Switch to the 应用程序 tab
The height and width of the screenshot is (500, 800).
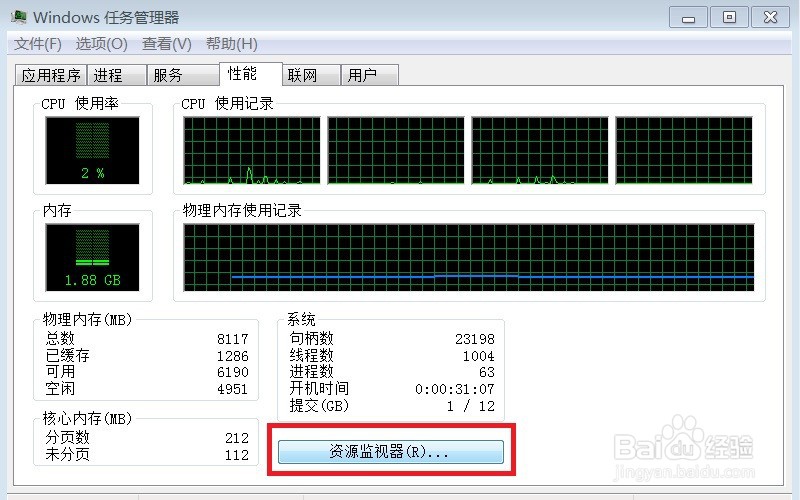click(x=51, y=75)
